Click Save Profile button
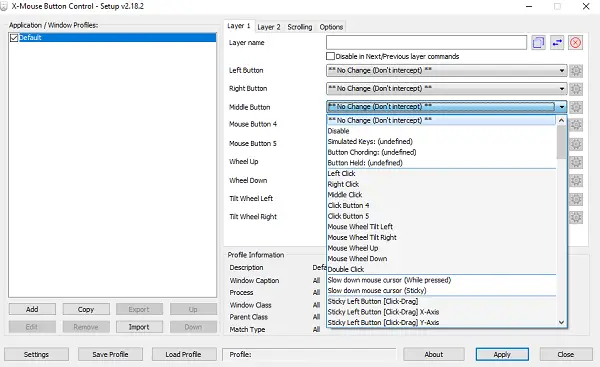The image size is (600, 367). point(110,354)
